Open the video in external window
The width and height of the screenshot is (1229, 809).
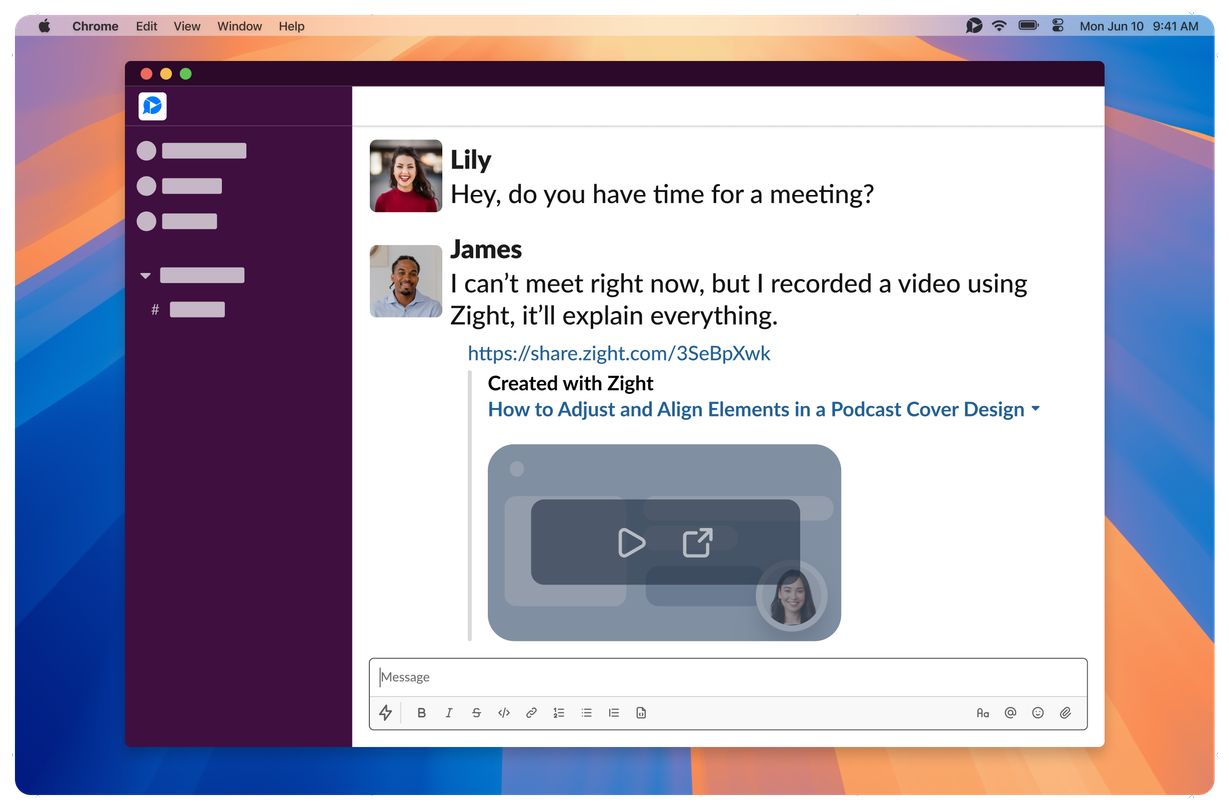[697, 542]
